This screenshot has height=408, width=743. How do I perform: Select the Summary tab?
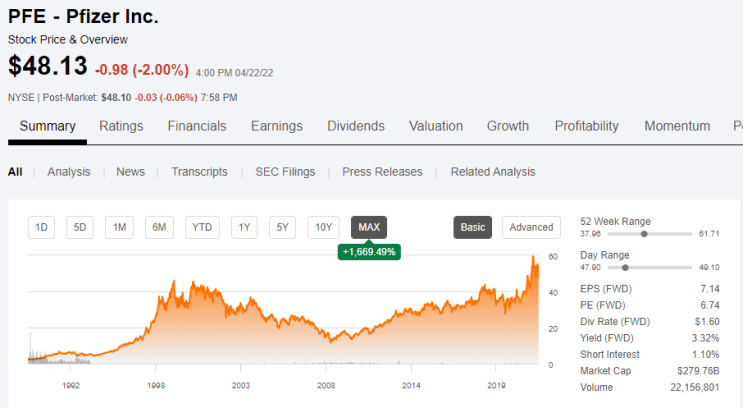point(47,126)
